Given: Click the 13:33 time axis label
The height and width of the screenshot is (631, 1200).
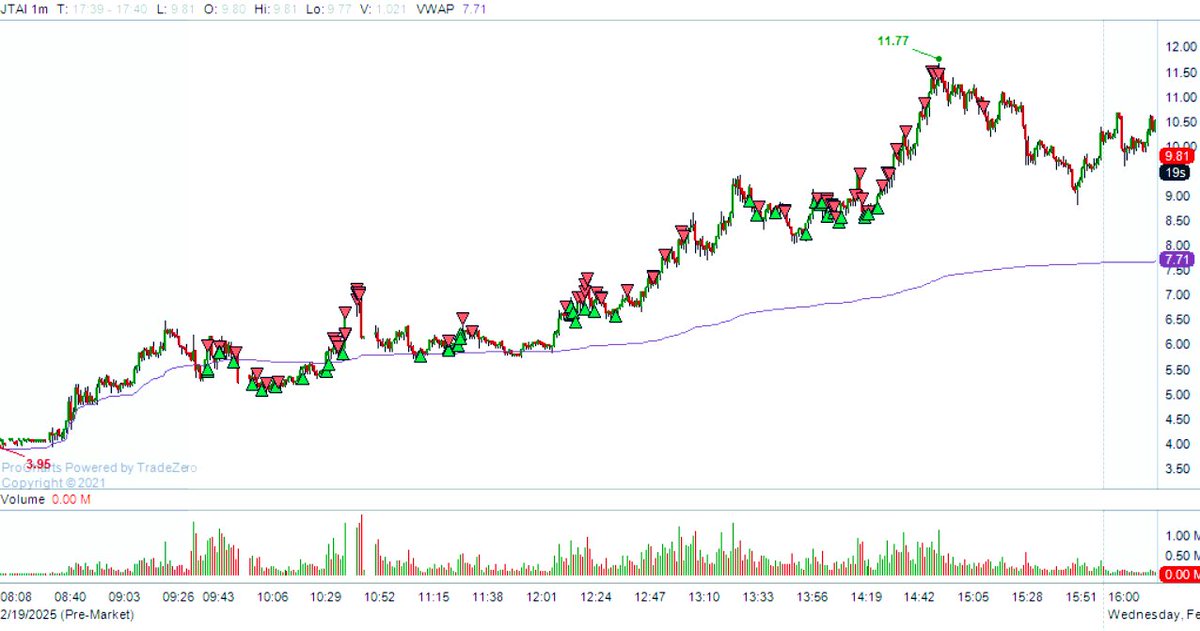Looking at the screenshot, I should [x=758, y=597].
